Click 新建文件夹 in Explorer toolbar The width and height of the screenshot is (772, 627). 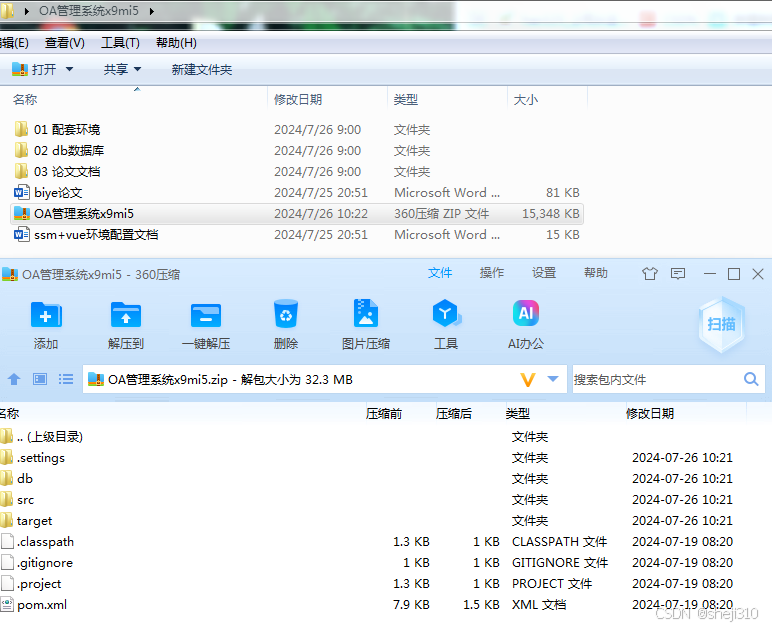[201, 69]
